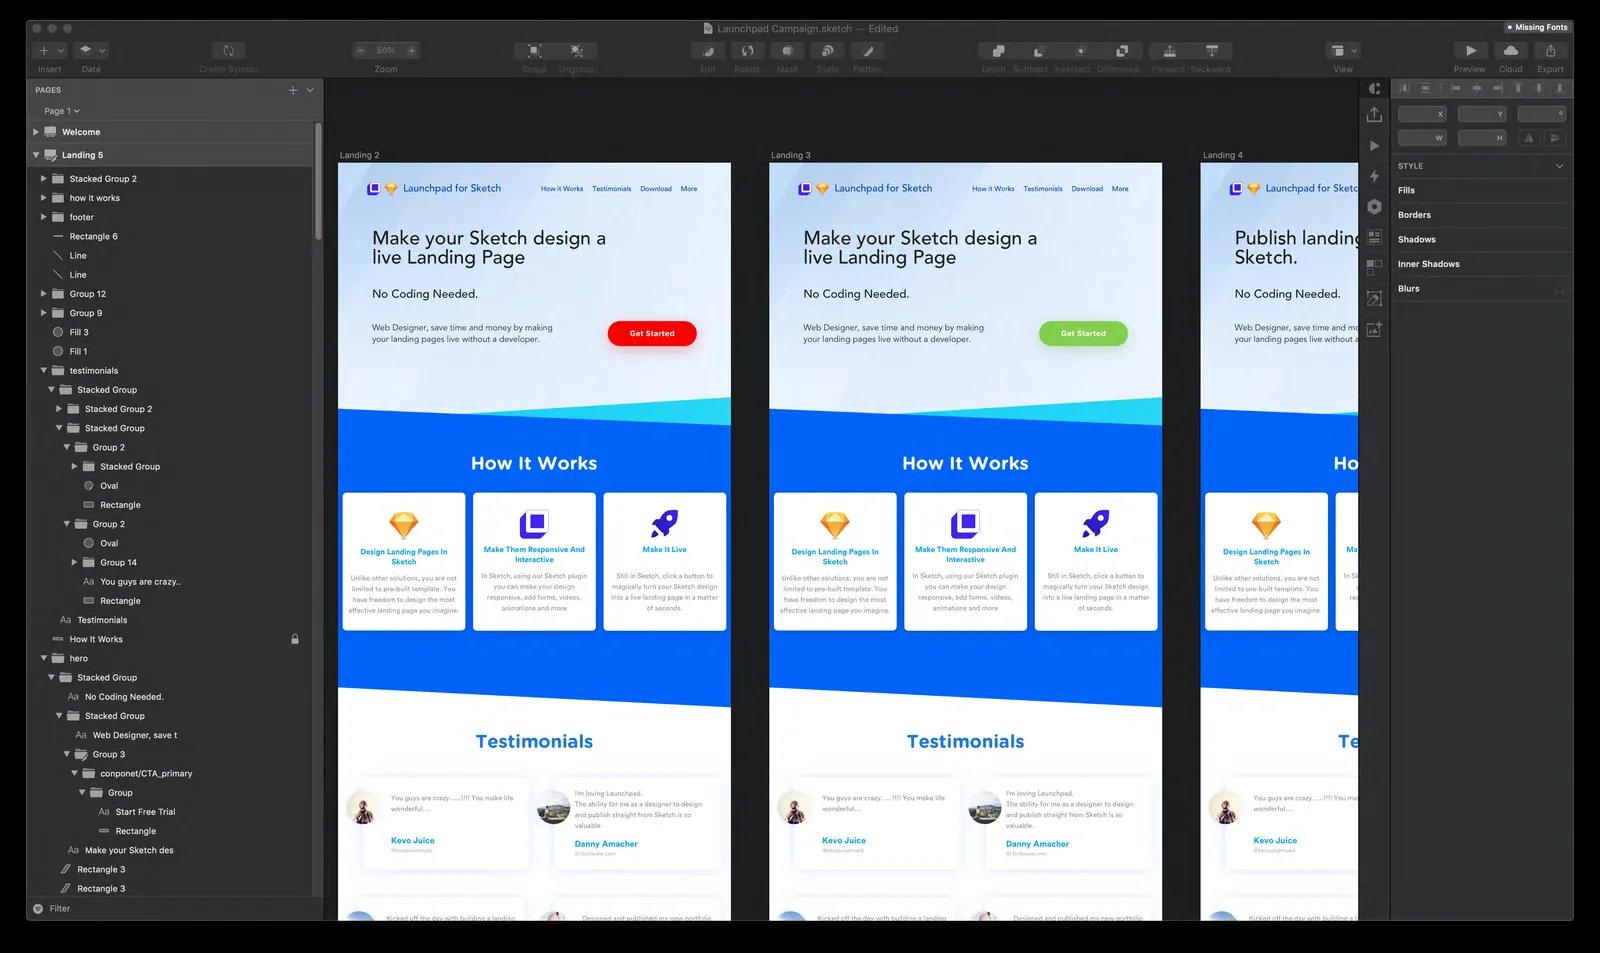Expand the how it works group
This screenshot has width=1600, height=953.
pyautogui.click(x=43, y=198)
